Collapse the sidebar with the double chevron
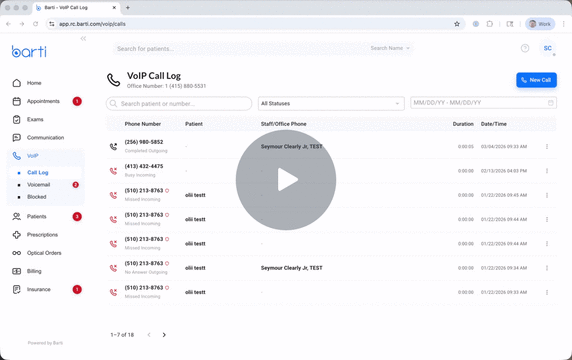572x360 pixels. [83, 38]
